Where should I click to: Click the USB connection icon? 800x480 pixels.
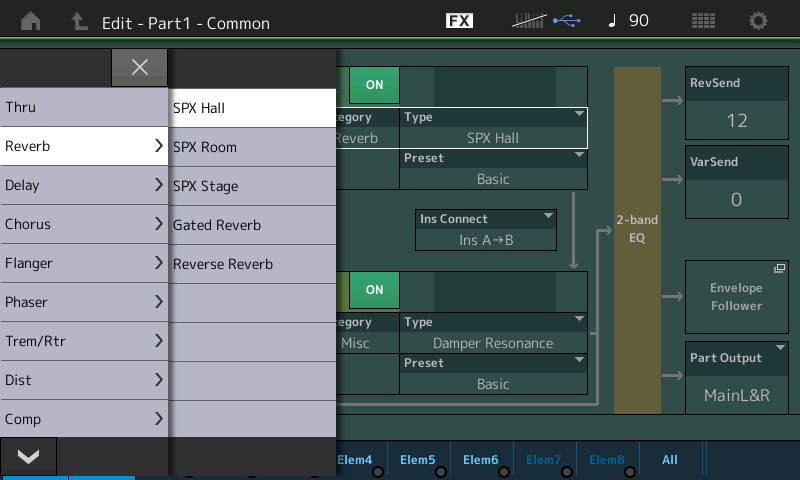[x=567, y=20]
